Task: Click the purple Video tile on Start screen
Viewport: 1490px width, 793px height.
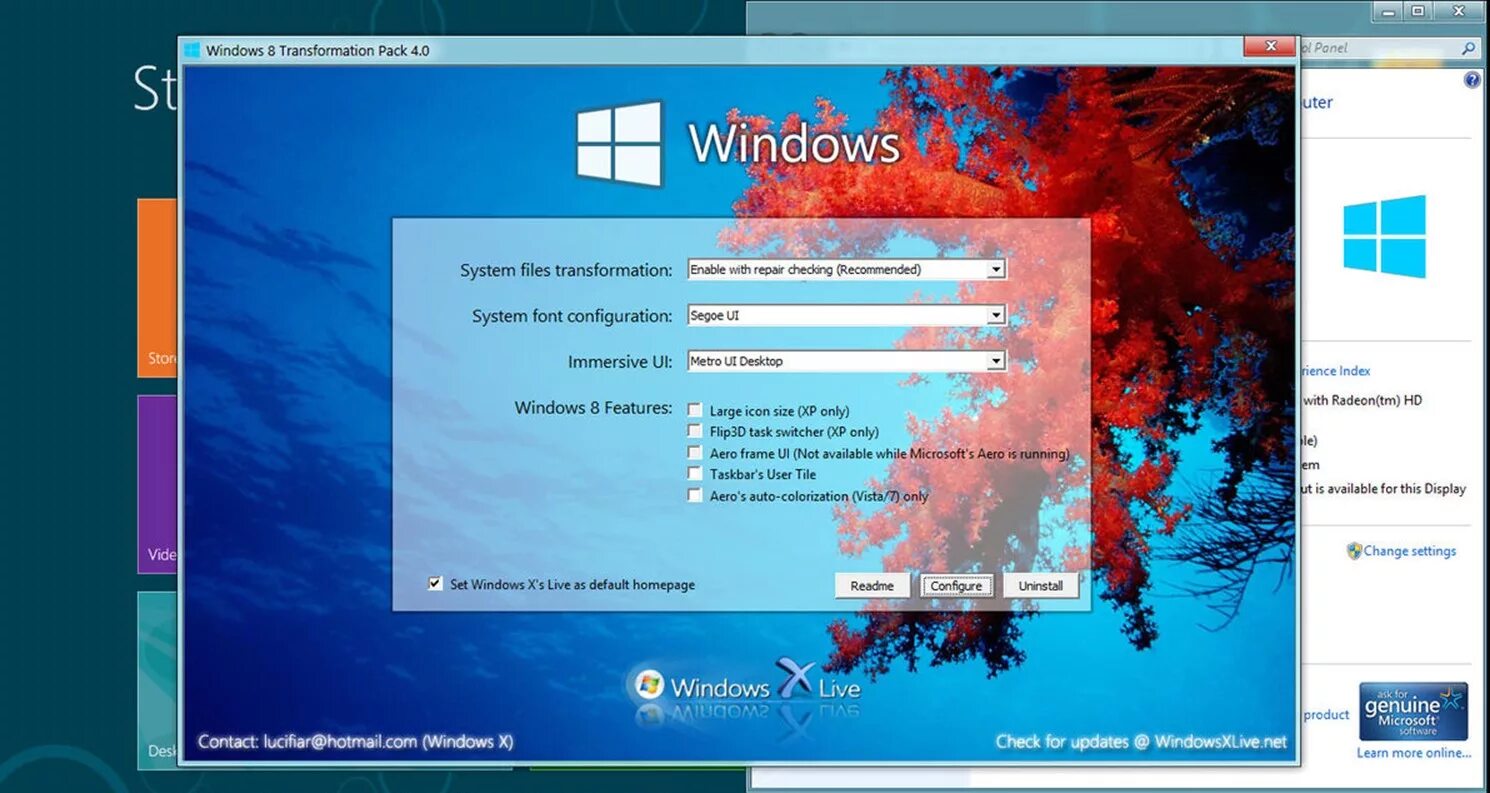Action: (x=157, y=484)
